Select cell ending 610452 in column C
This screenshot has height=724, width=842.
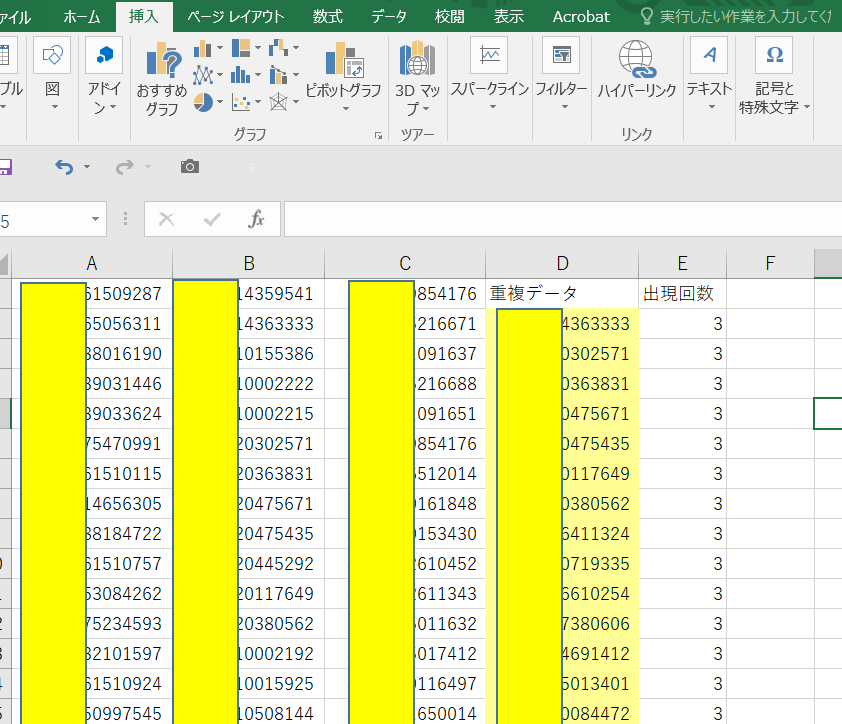pyautogui.click(x=405, y=564)
